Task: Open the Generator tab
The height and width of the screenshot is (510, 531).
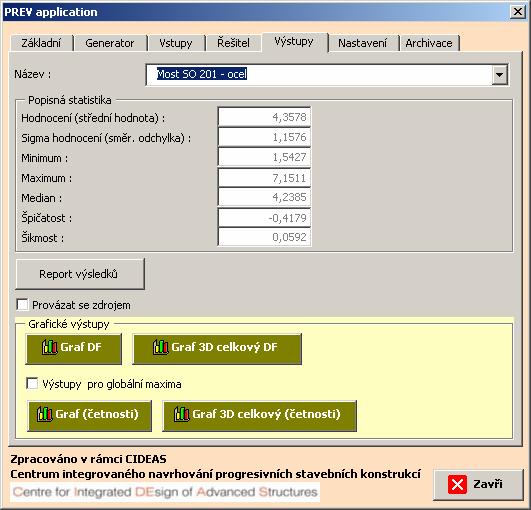Action: point(110,43)
